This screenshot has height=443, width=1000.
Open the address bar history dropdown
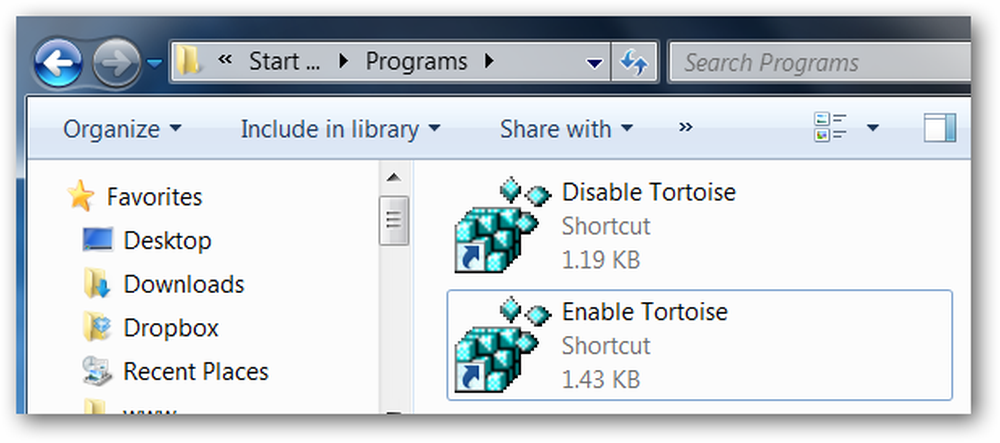594,62
